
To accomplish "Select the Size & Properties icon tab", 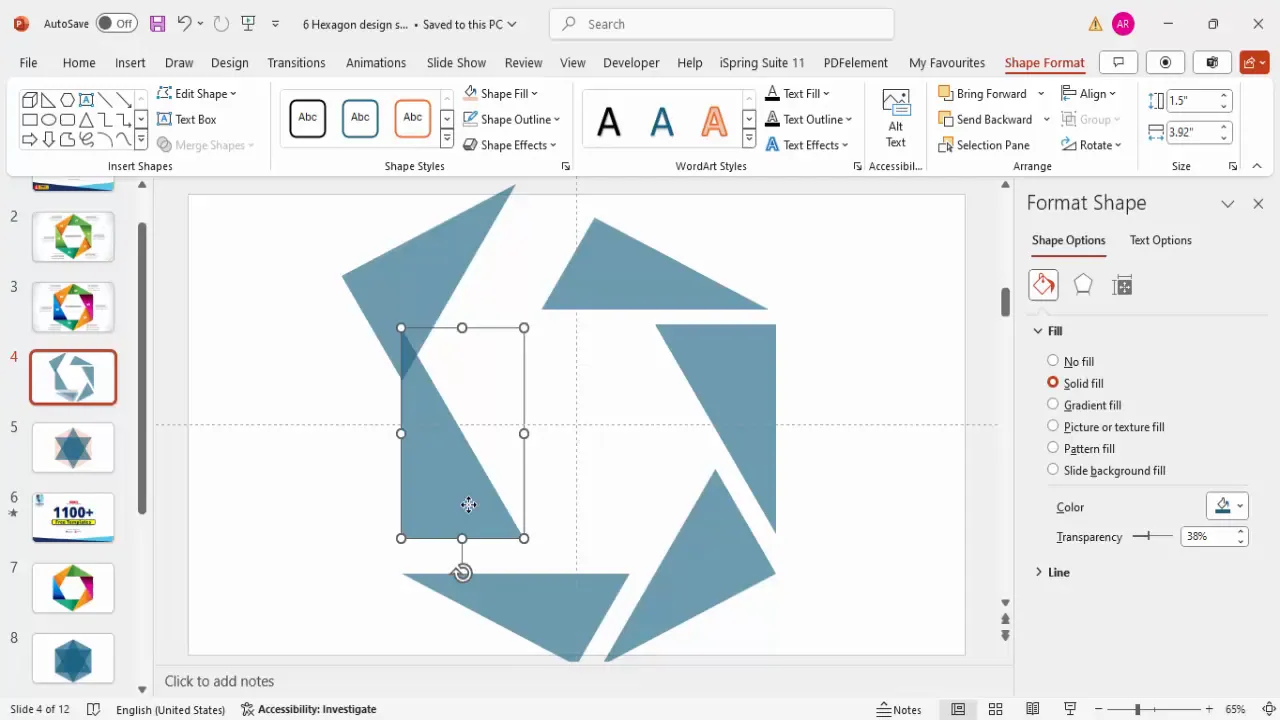I will coord(1122,285).
